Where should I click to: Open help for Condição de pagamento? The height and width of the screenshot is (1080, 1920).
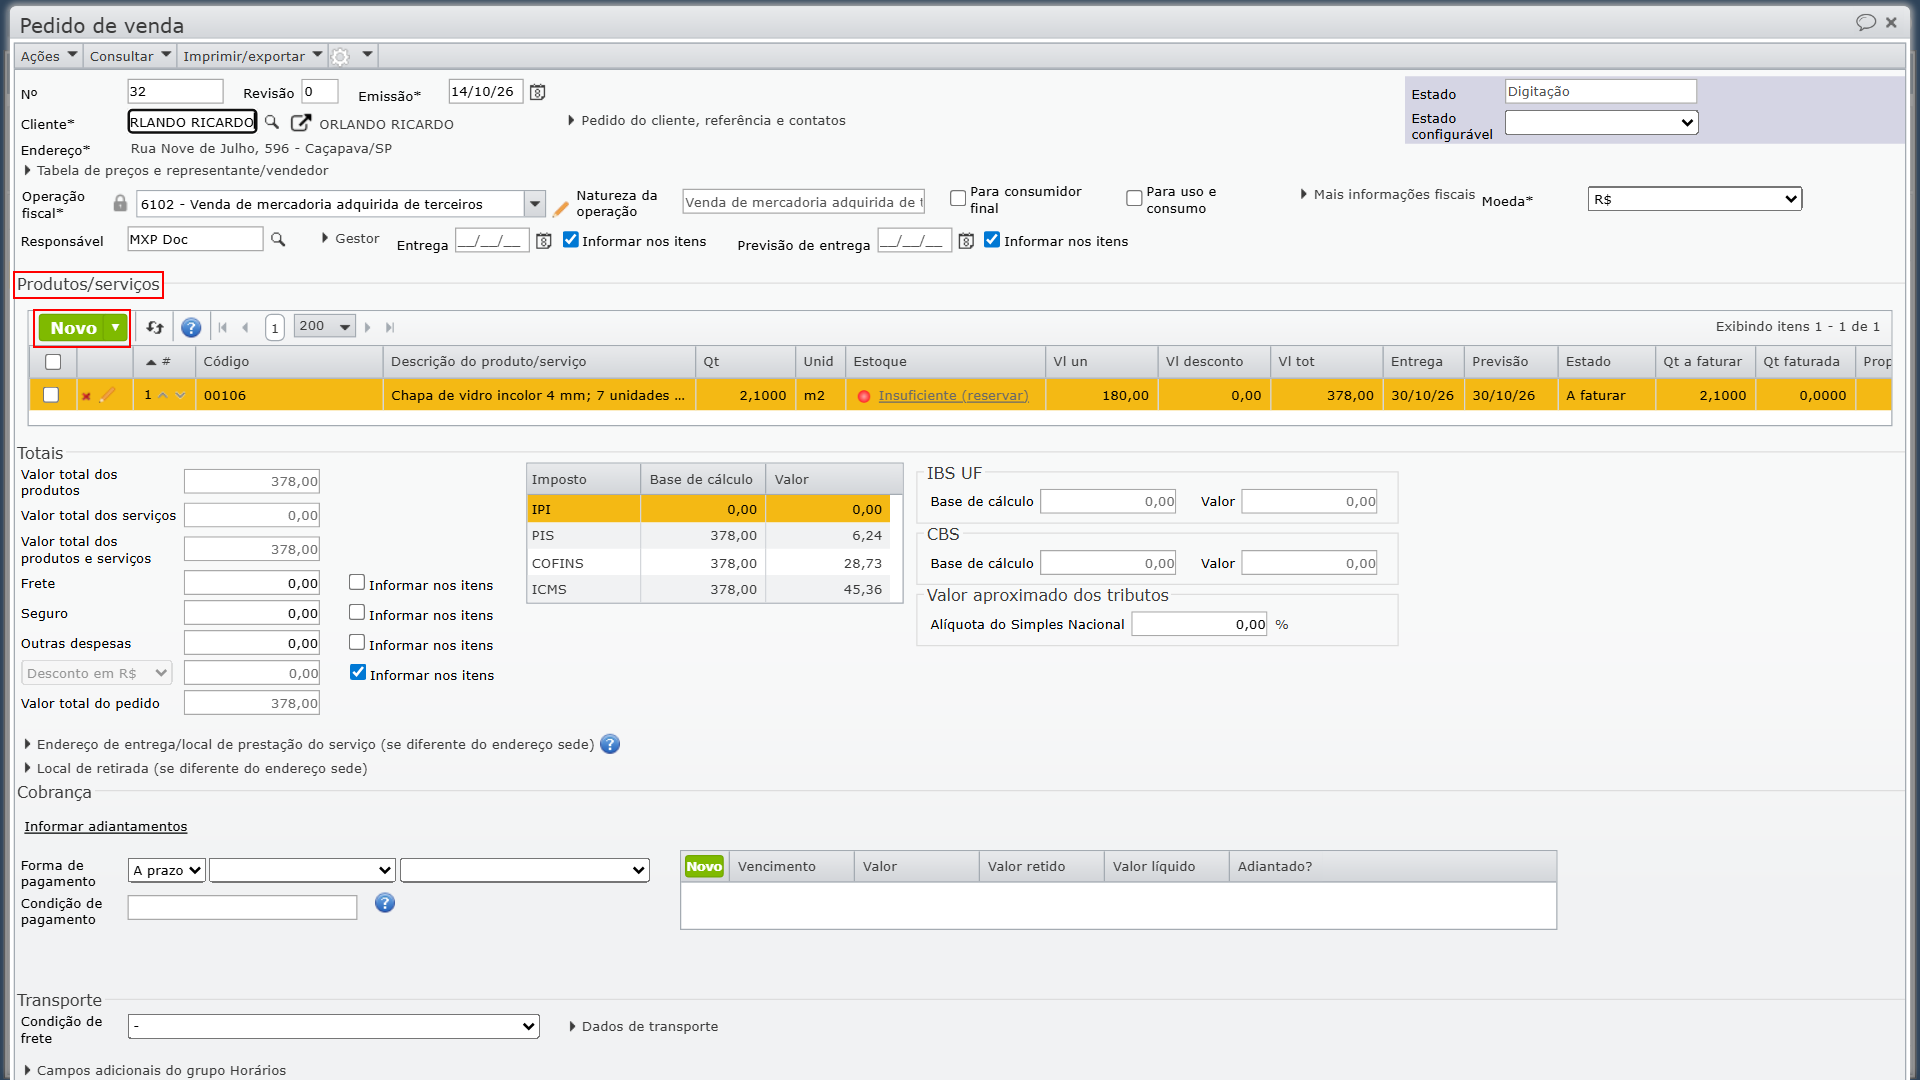point(385,903)
